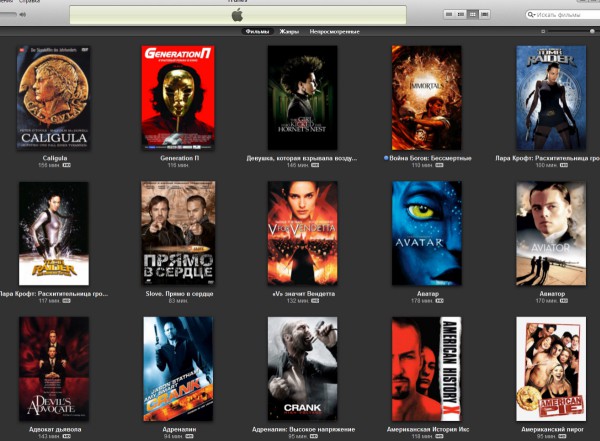
Task: Click the speaker volume icon
Action: coord(23,15)
